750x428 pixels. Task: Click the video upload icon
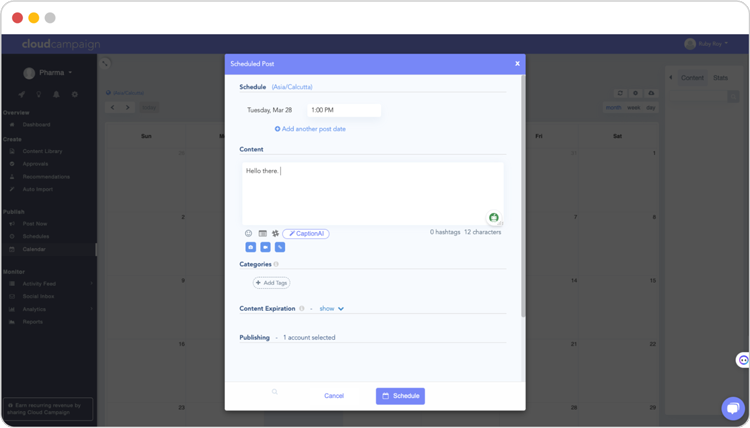pyautogui.click(x=265, y=247)
